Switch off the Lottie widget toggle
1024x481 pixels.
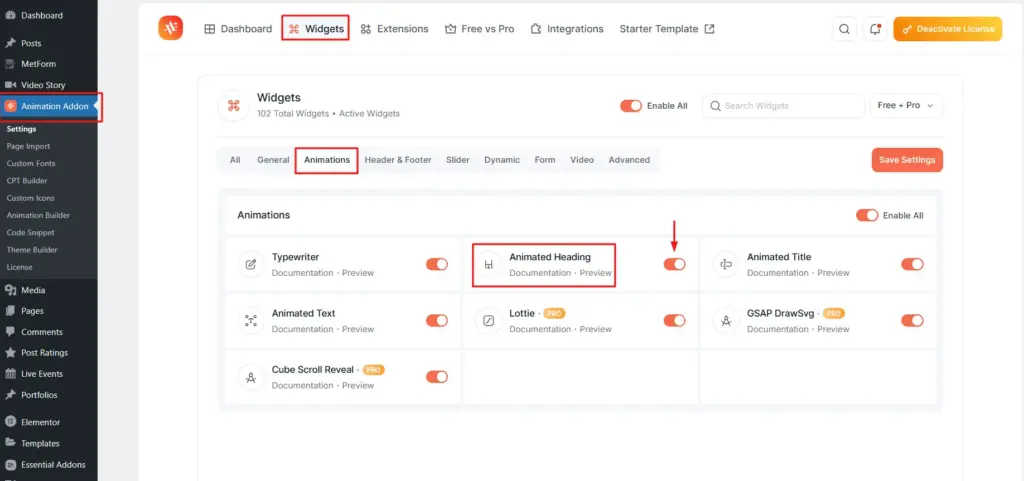(674, 320)
